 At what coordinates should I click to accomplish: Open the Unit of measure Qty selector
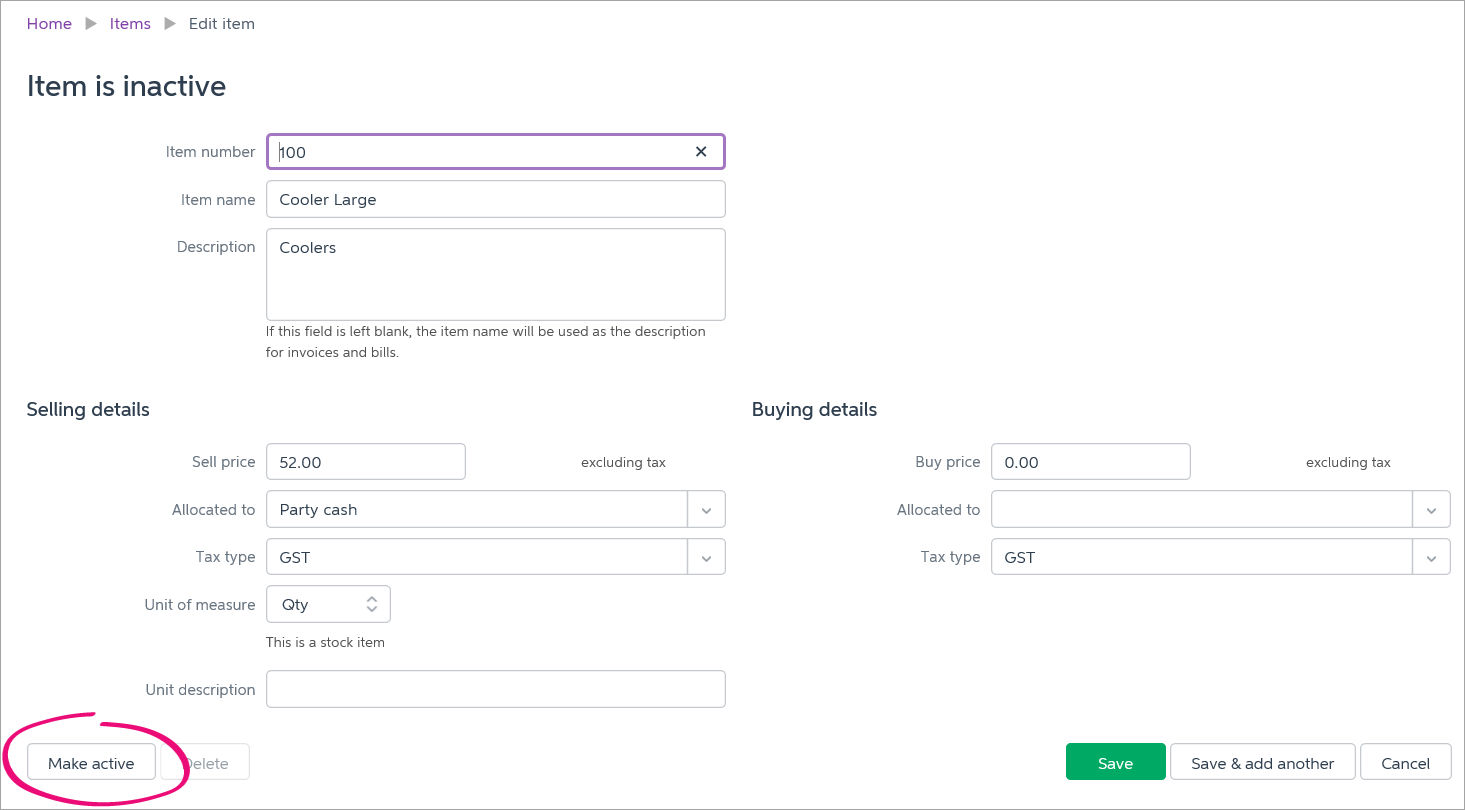point(328,605)
